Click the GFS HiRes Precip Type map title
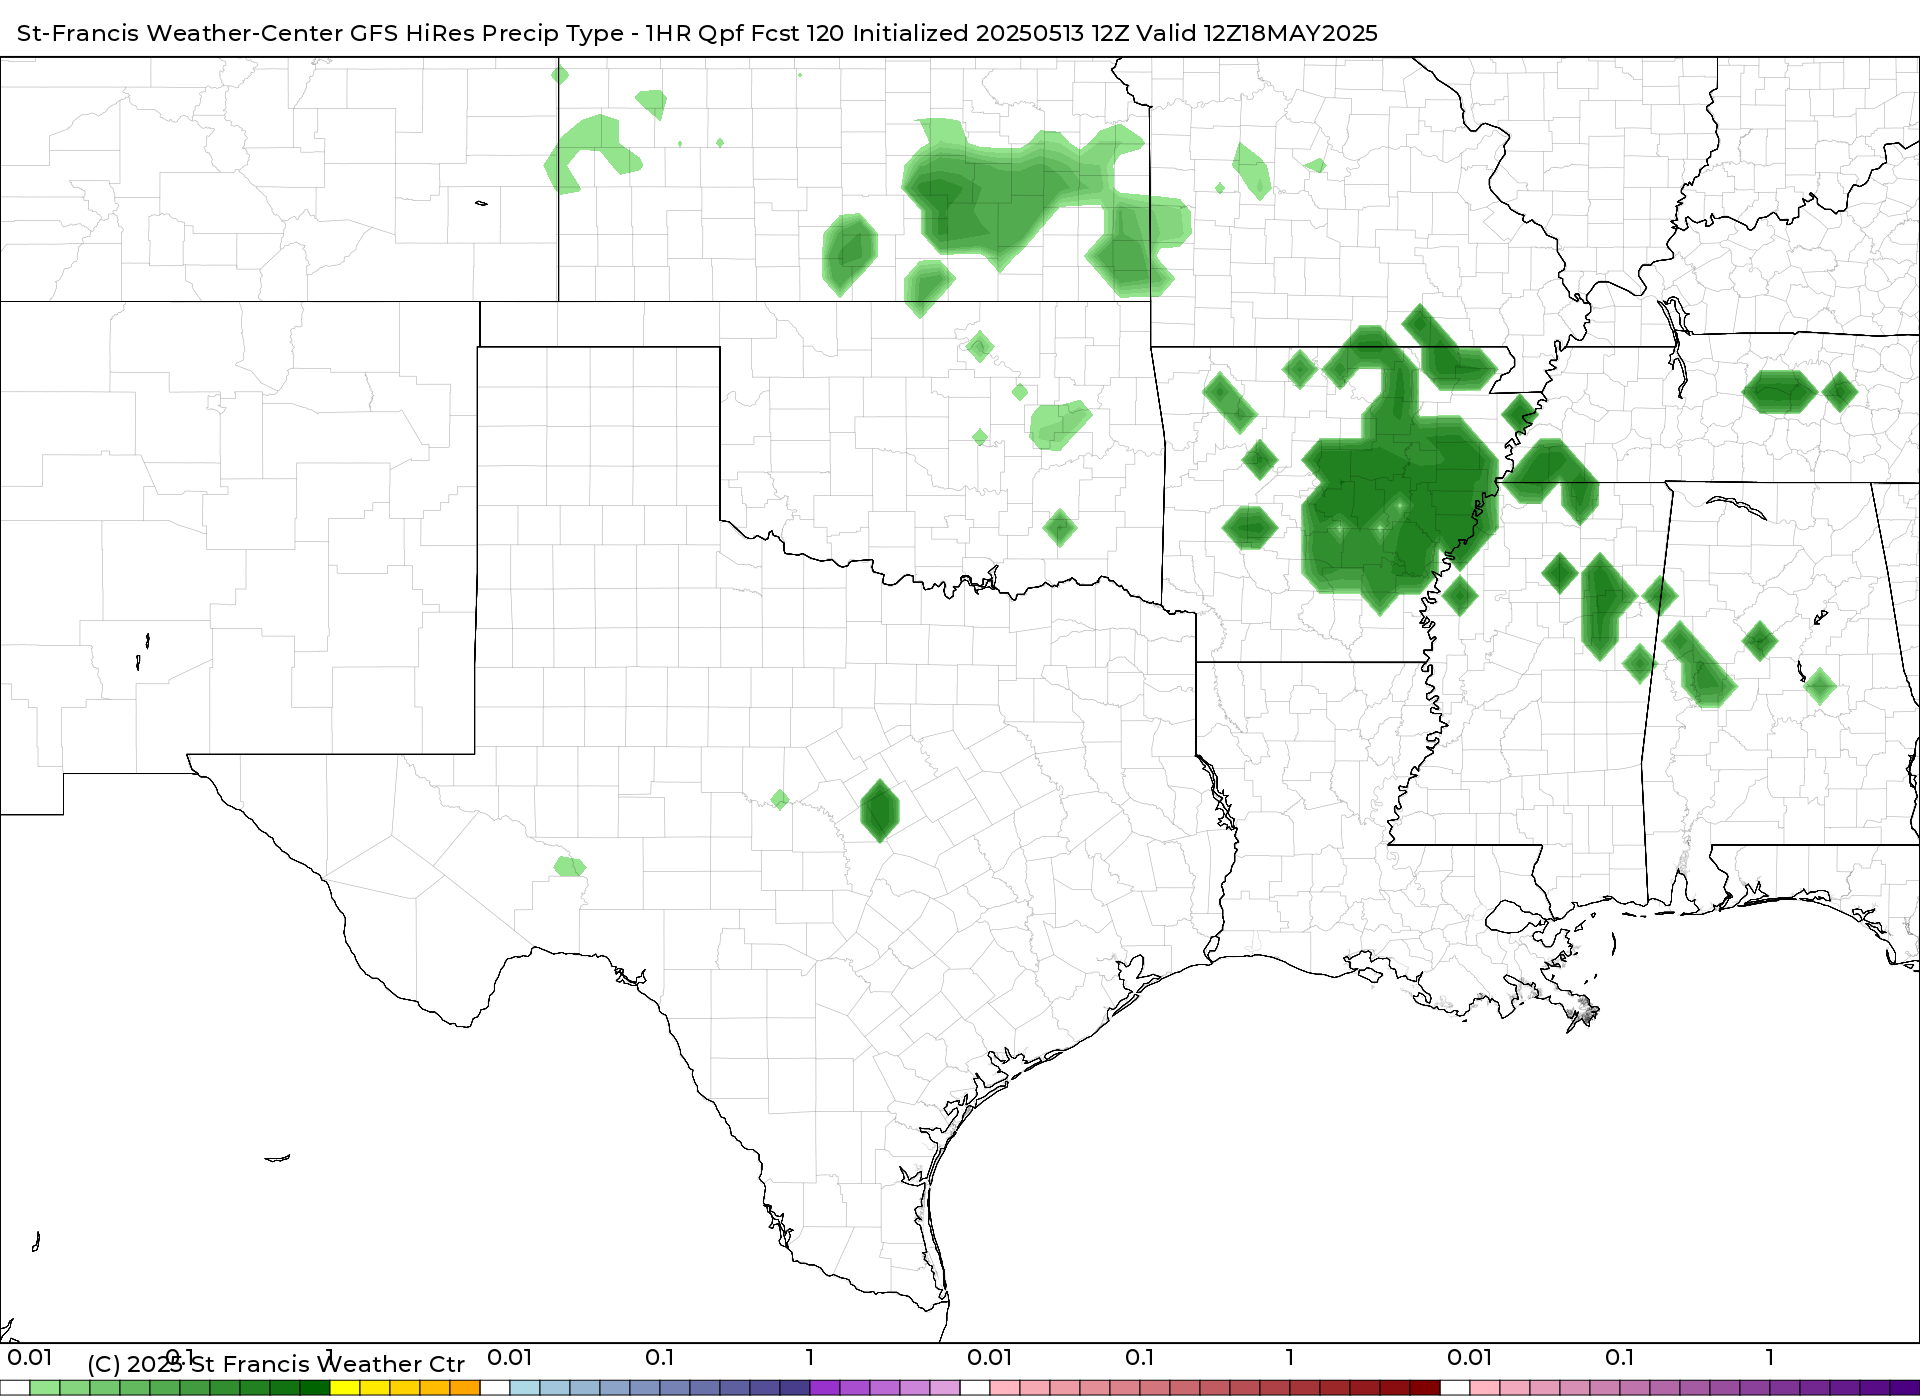 pos(697,33)
